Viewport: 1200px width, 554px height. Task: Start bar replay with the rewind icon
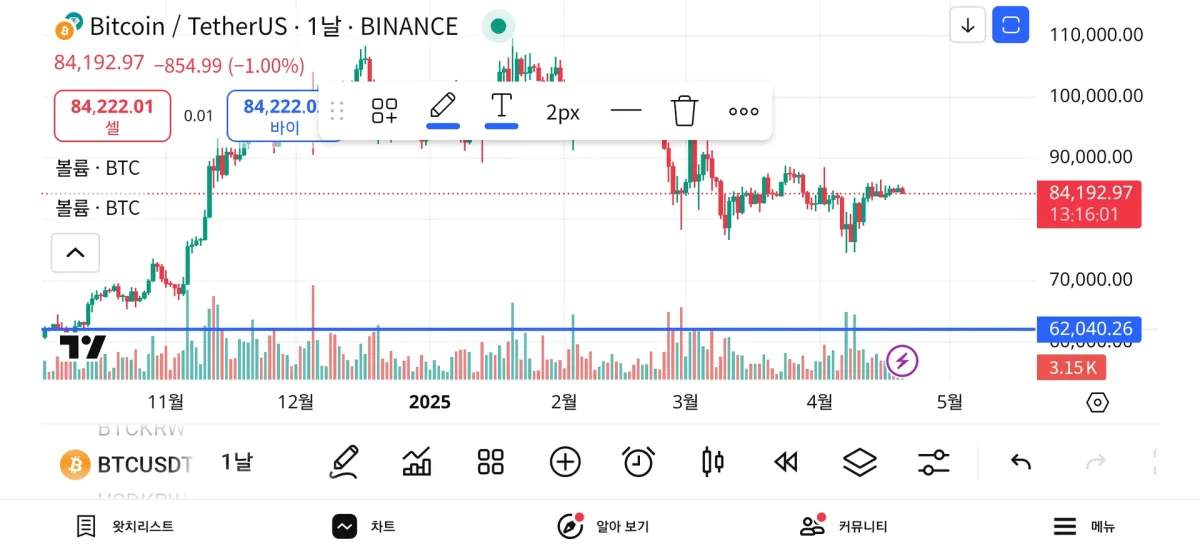pyautogui.click(x=786, y=461)
